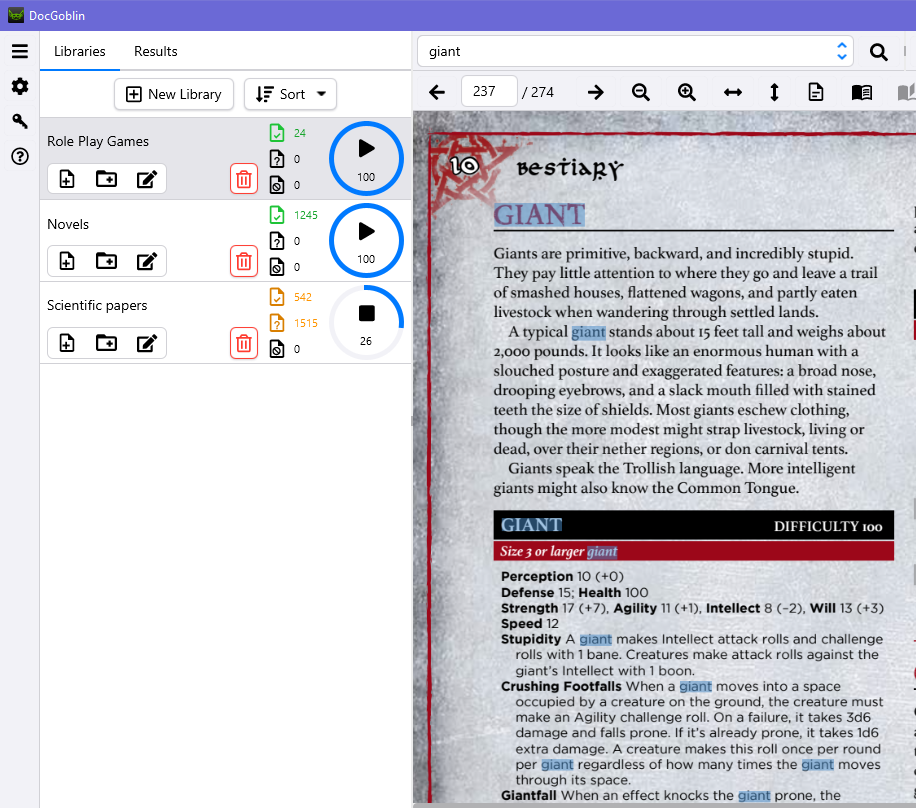This screenshot has height=808, width=916.
Task: Start indexing Novels library
Action: (x=366, y=240)
